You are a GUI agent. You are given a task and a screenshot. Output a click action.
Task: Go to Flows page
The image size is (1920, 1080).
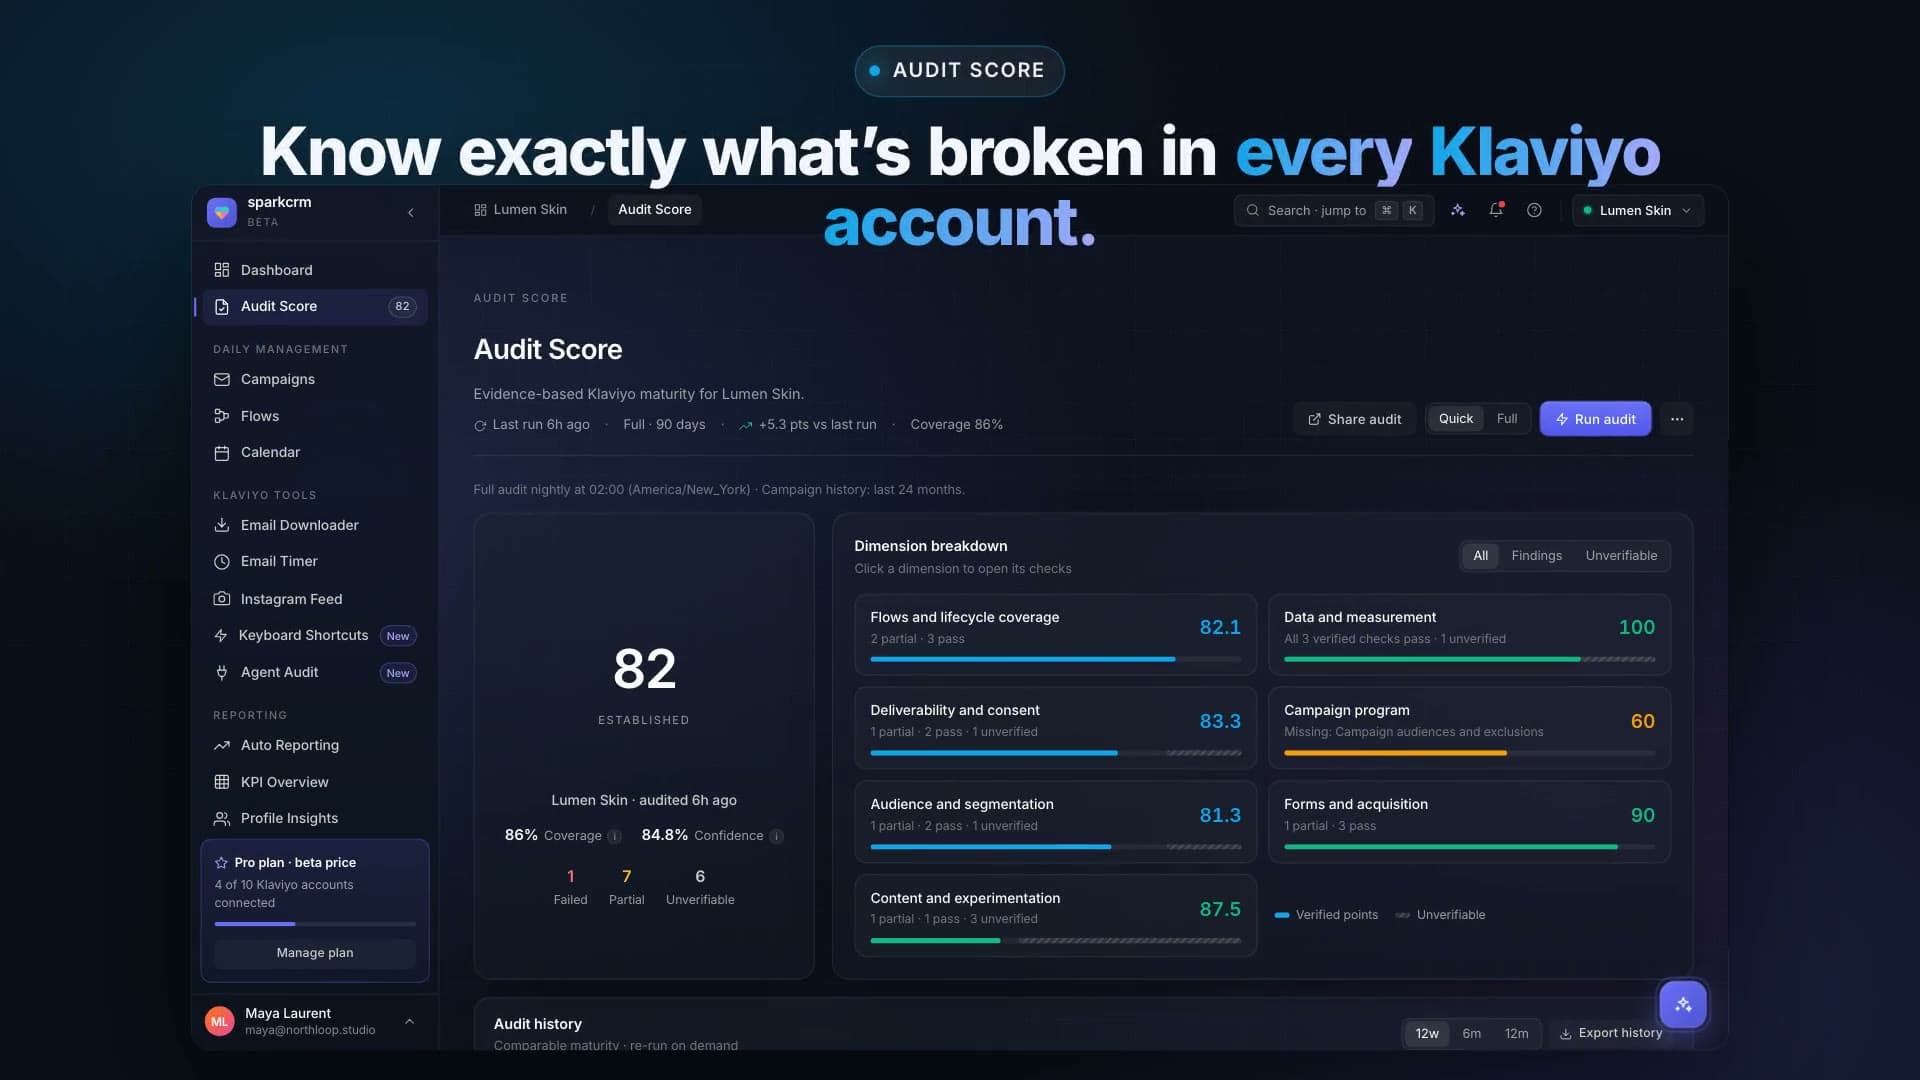pyautogui.click(x=315, y=416)
